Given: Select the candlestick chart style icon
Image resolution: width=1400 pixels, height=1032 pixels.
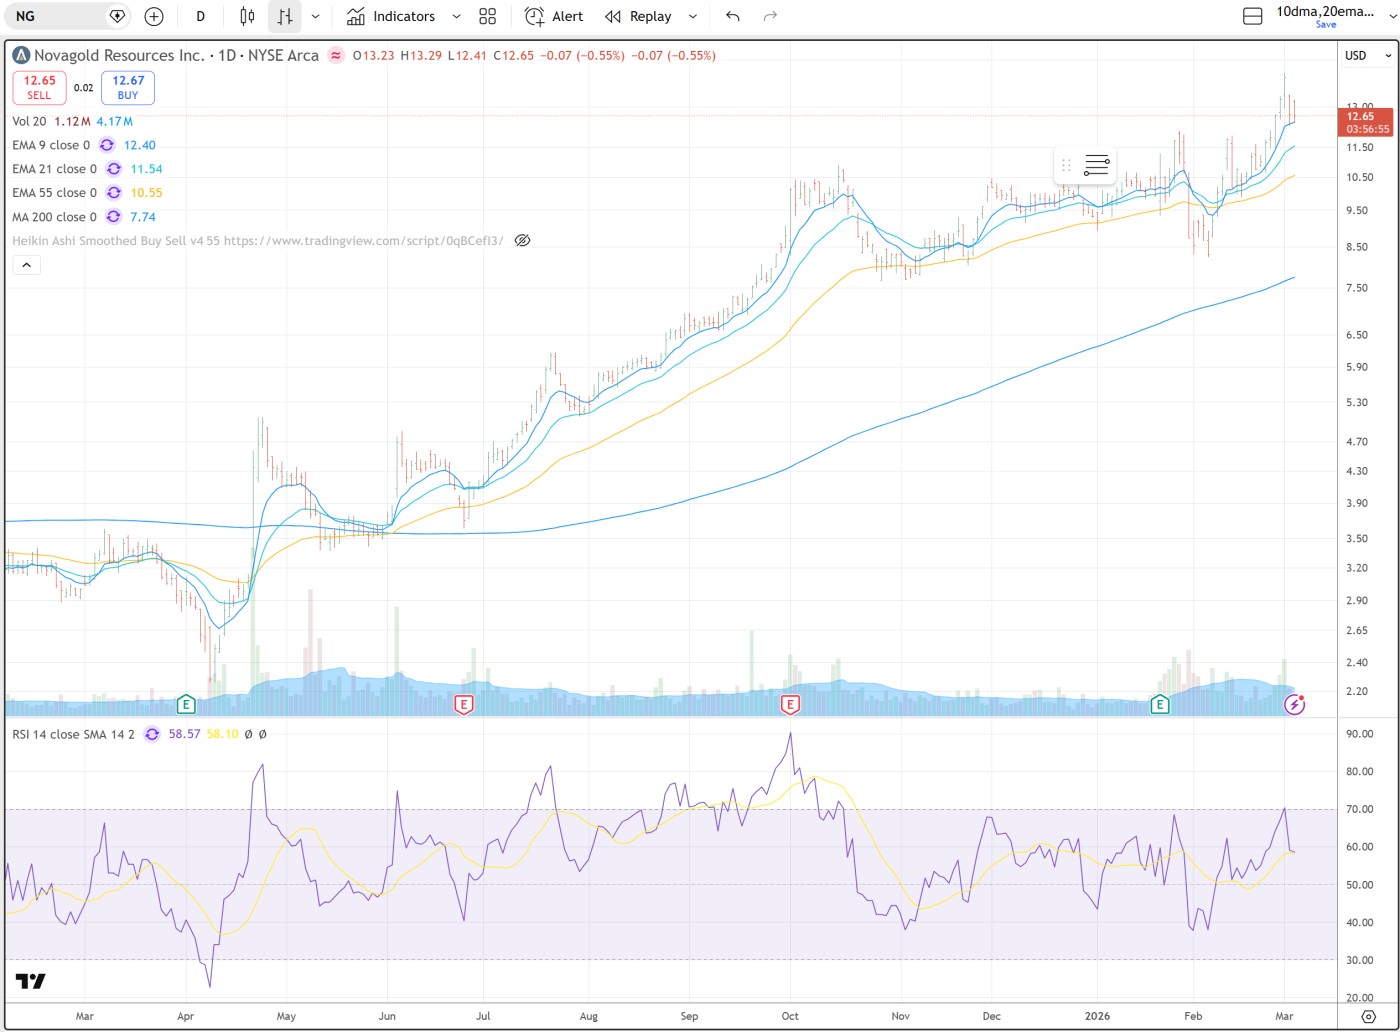Looking at the screenshot, I should point(247,16).
